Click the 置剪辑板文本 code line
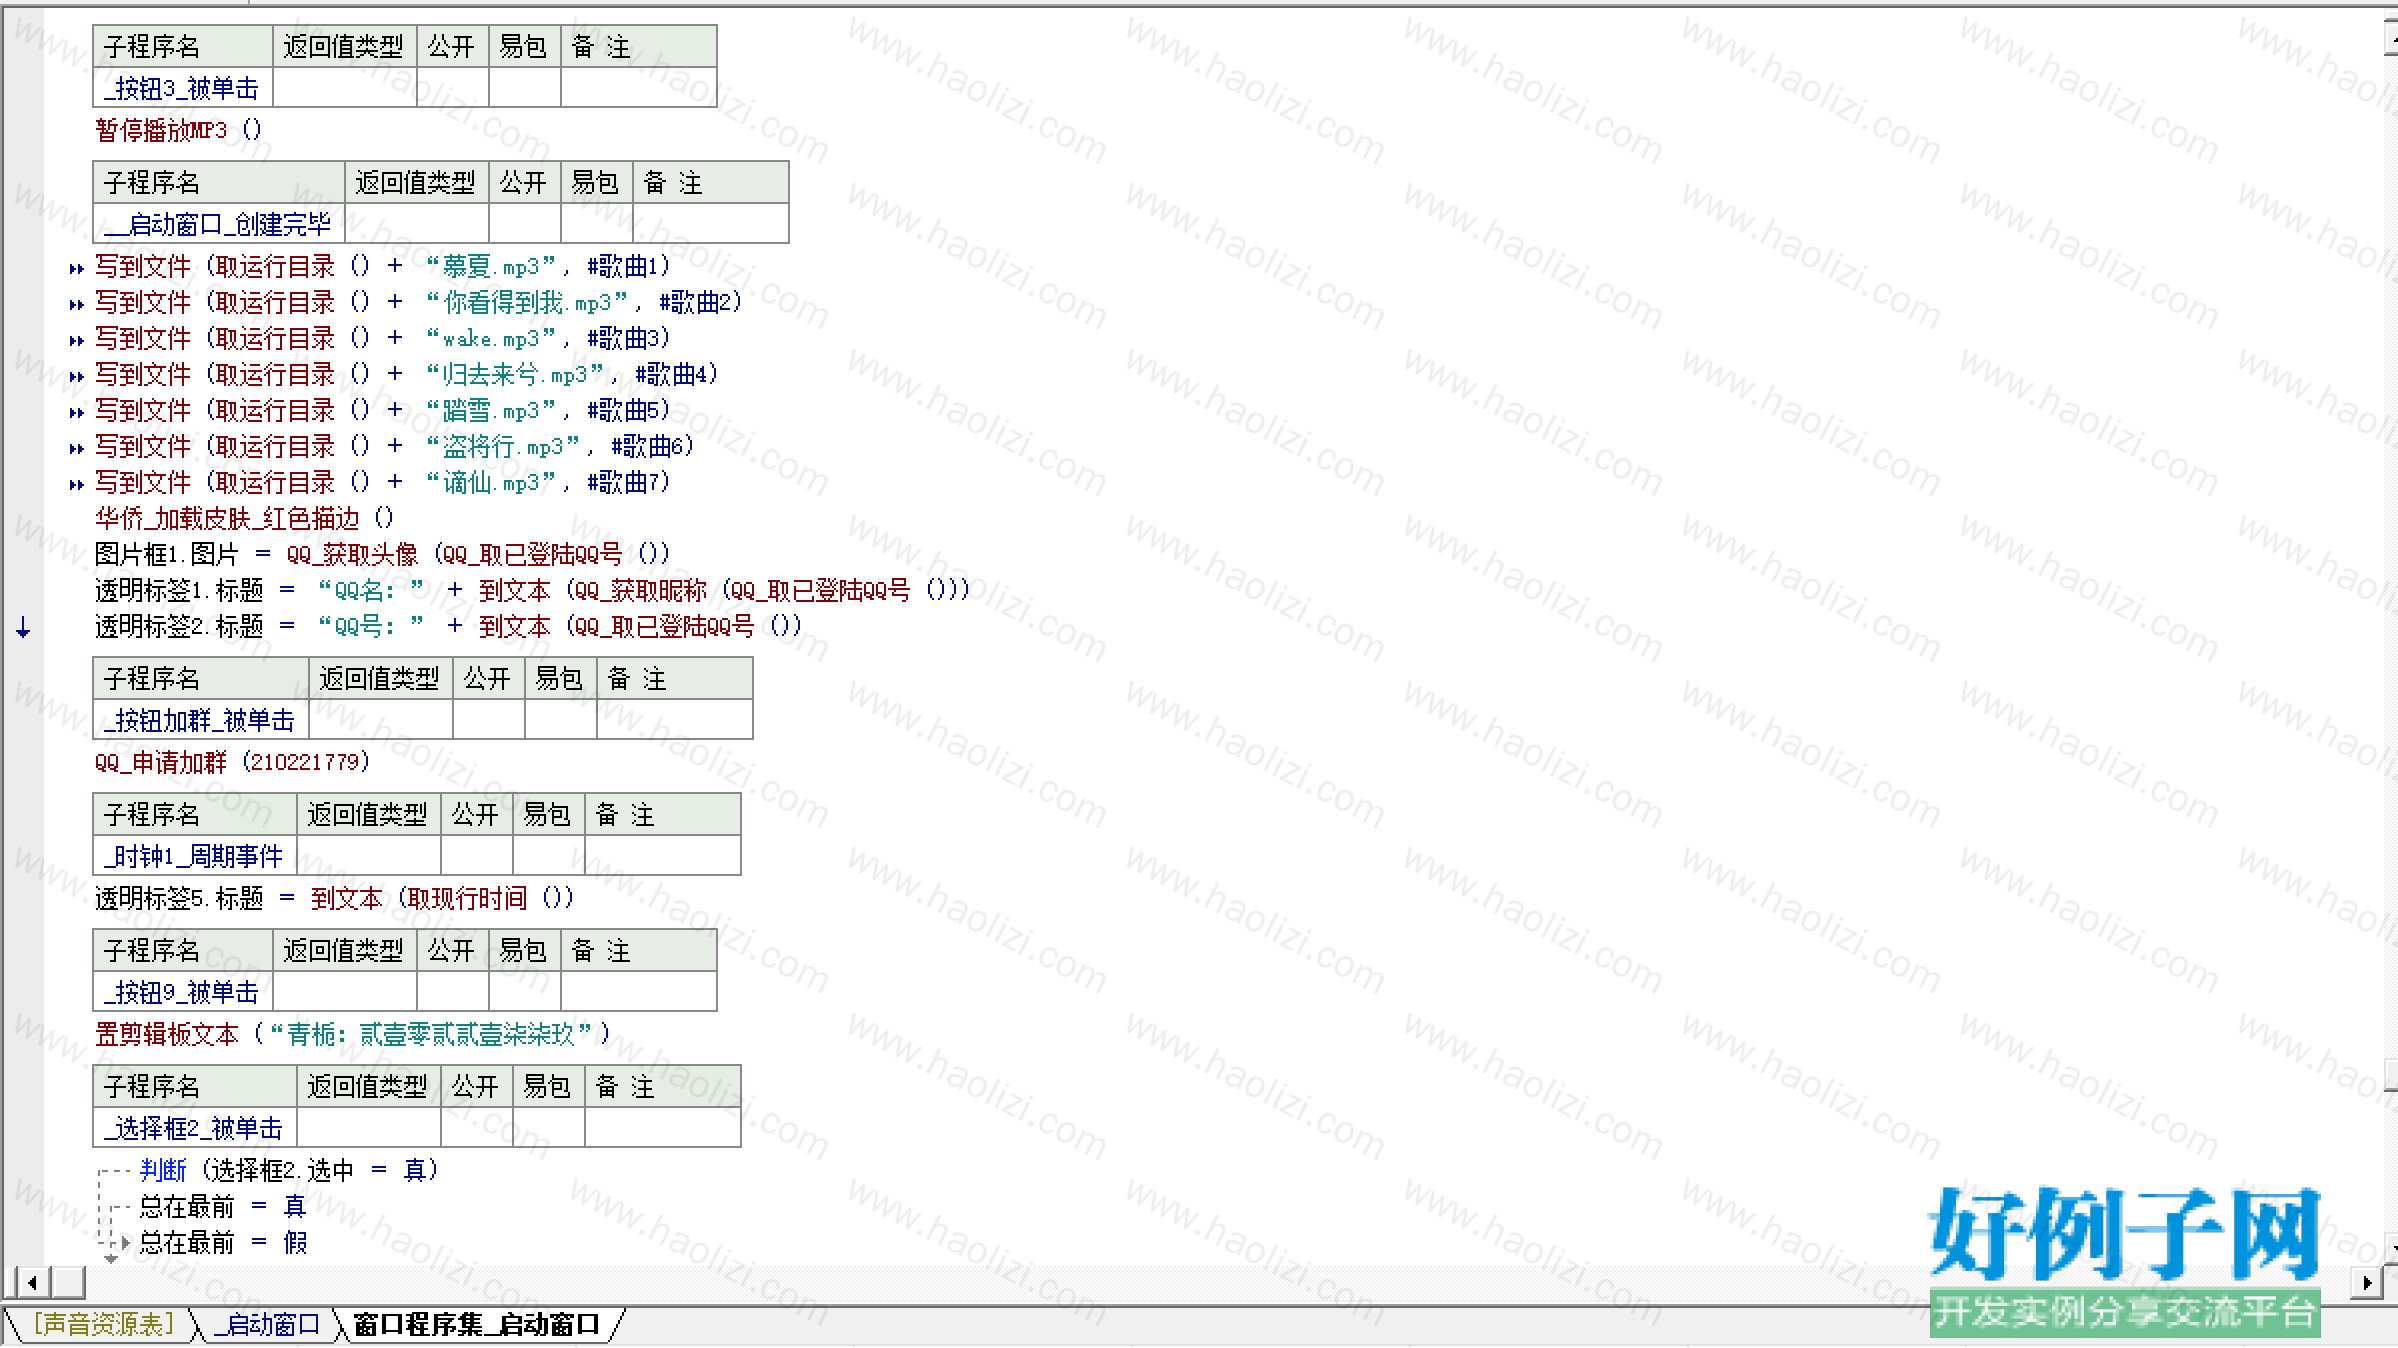Viewport: 2398px width, 1348px height. coord(352,1034)
